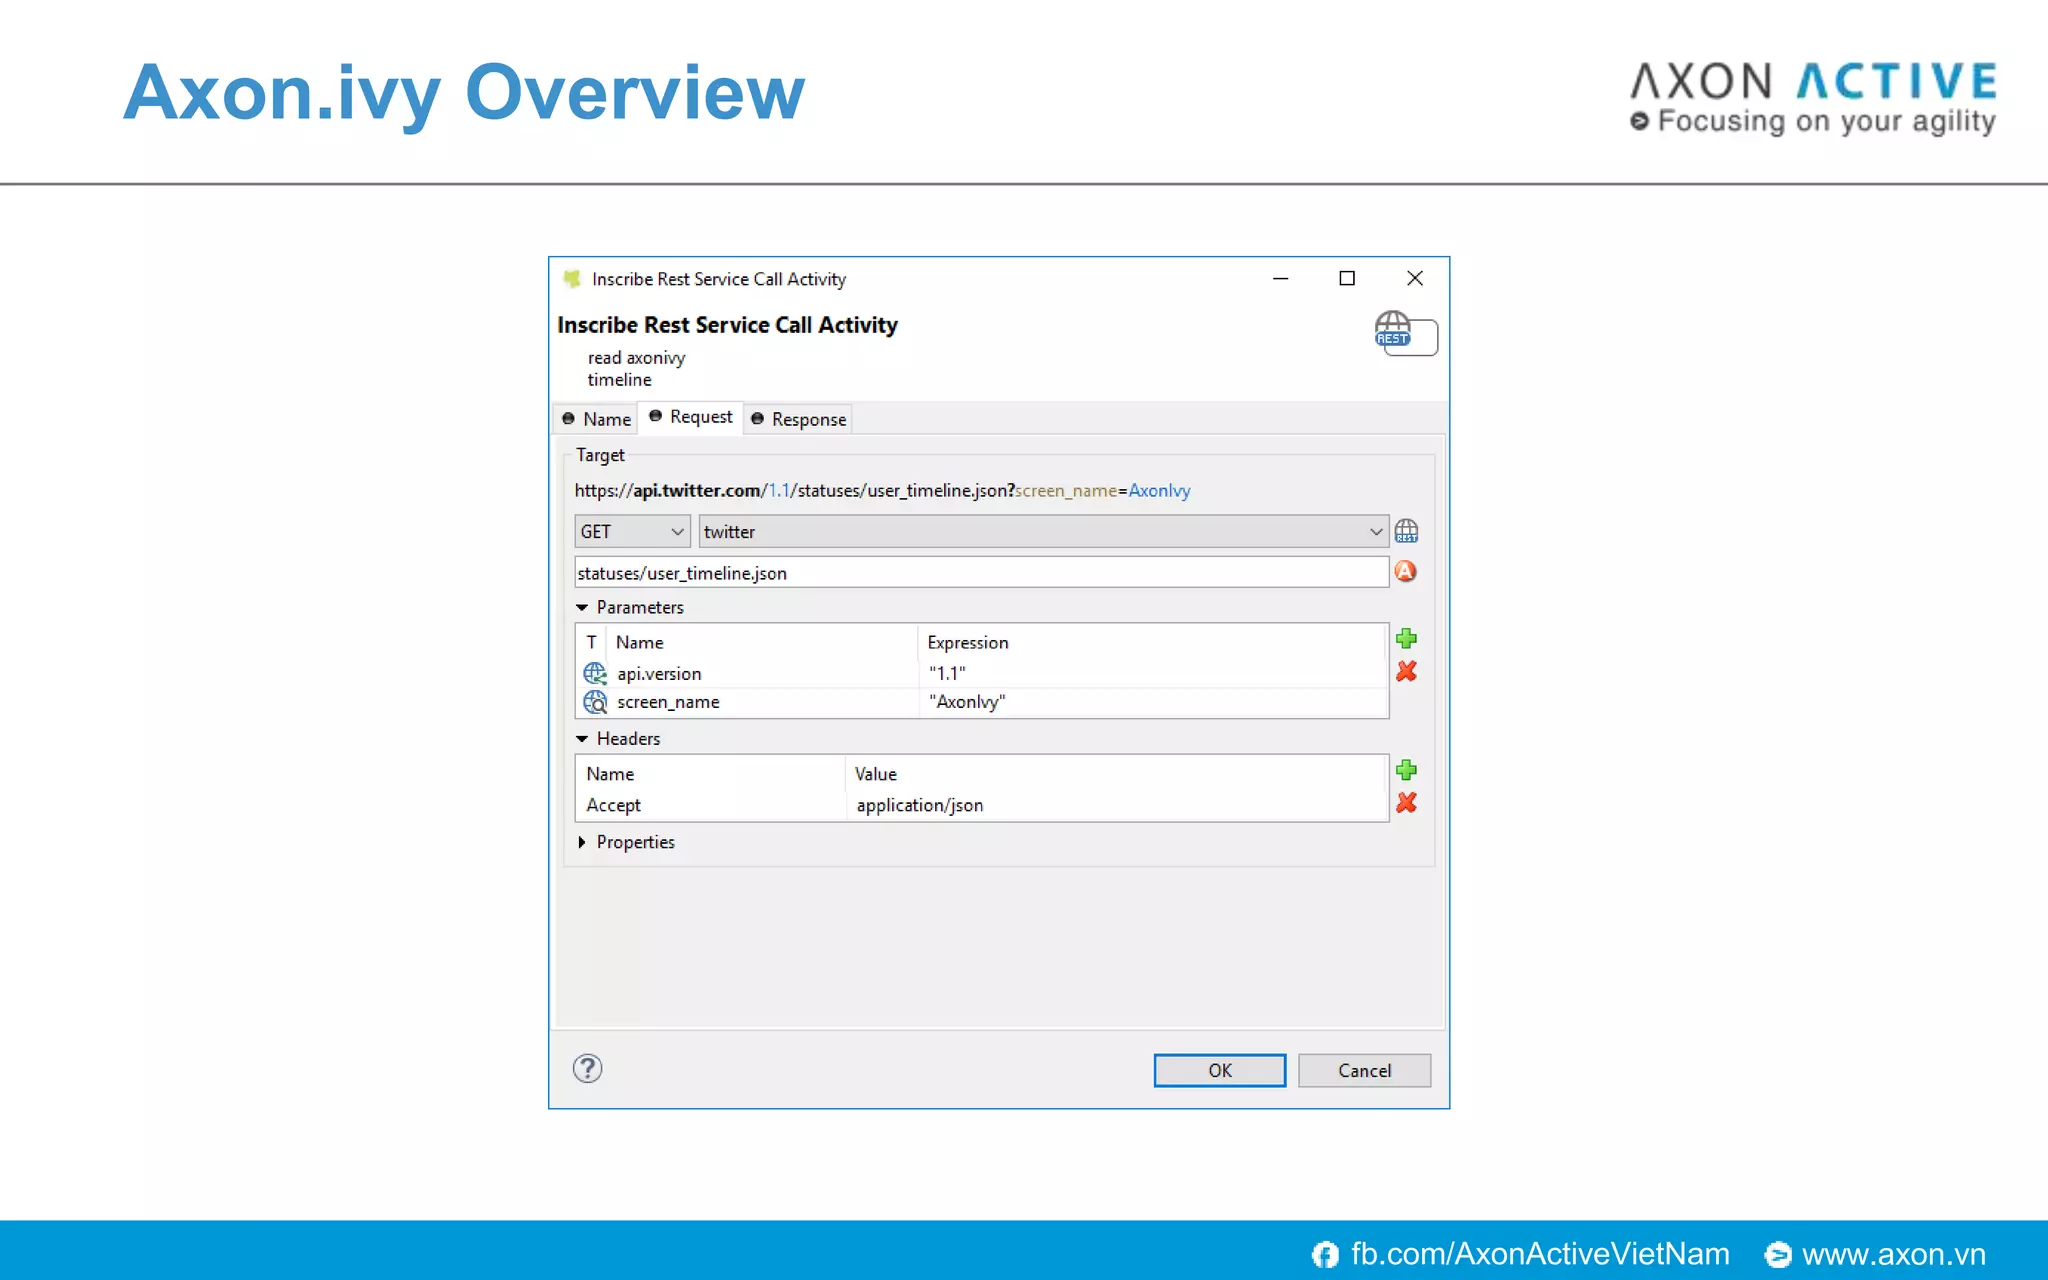Add a new parameter with green plus
This screenshot has height=1280, width=2048.
(x=1406, y=639)
